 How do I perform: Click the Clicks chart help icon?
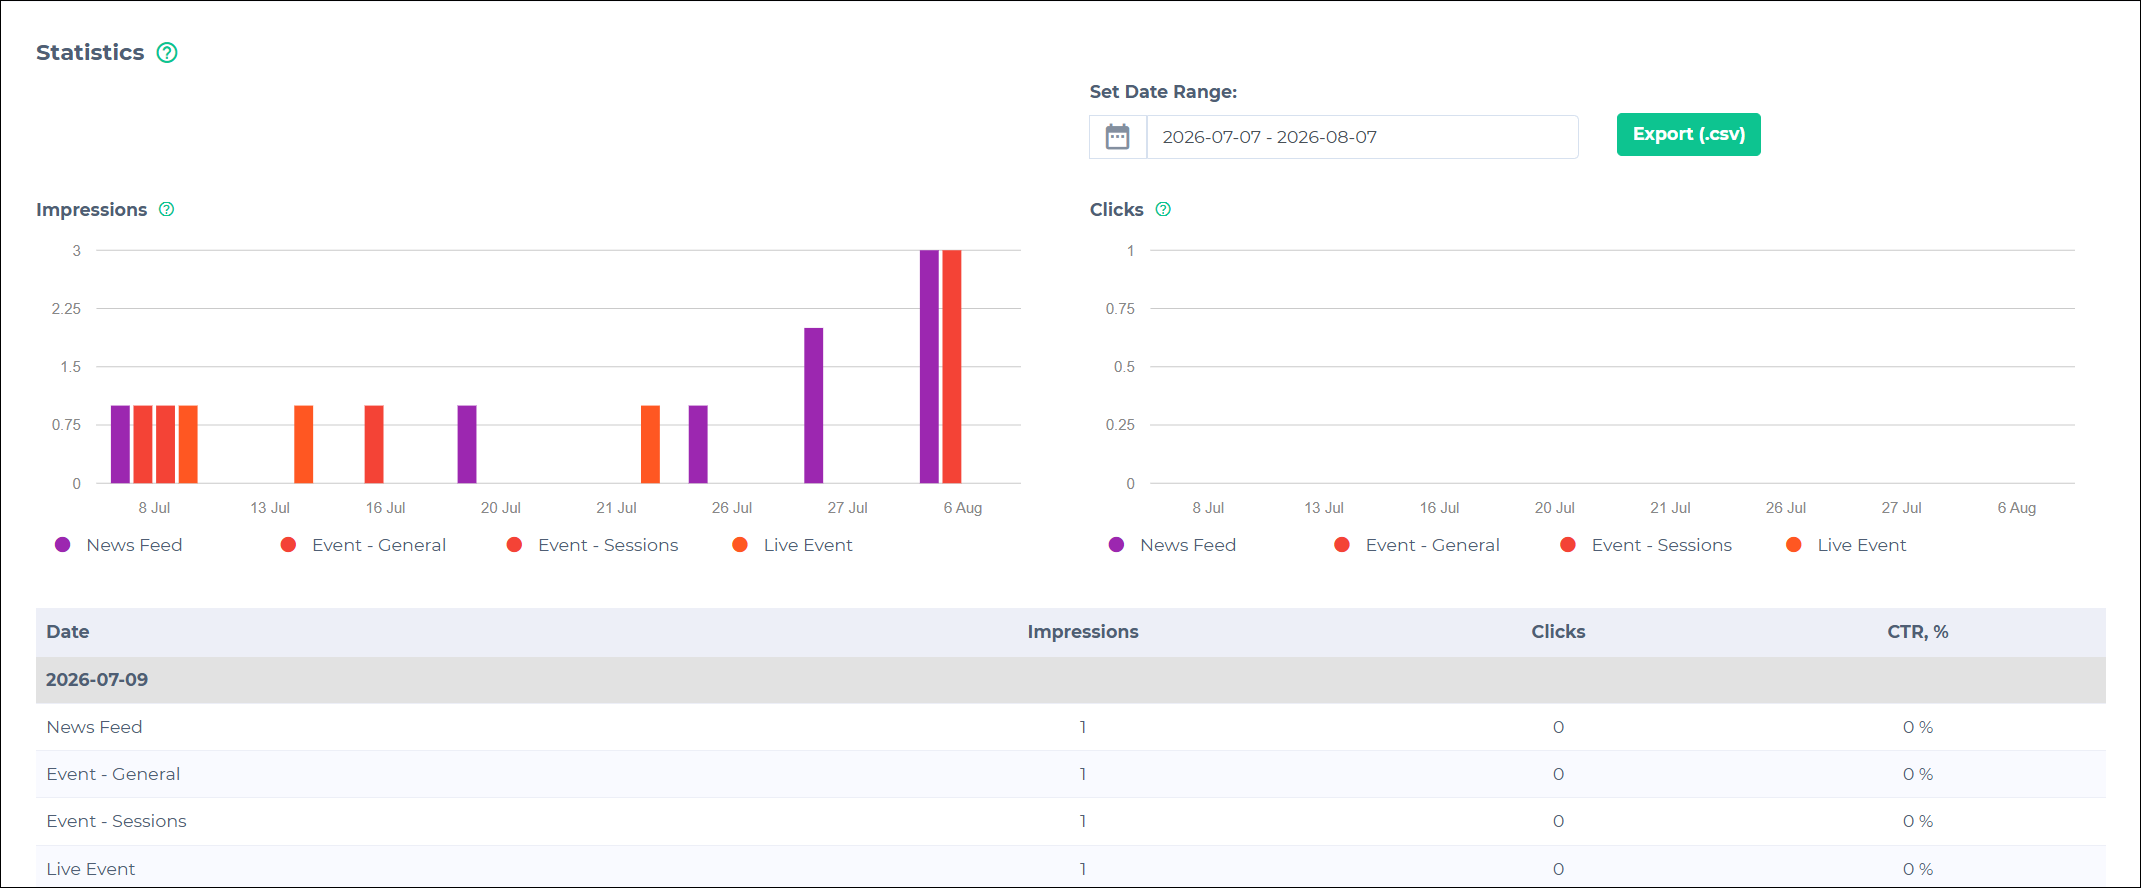1163,209
